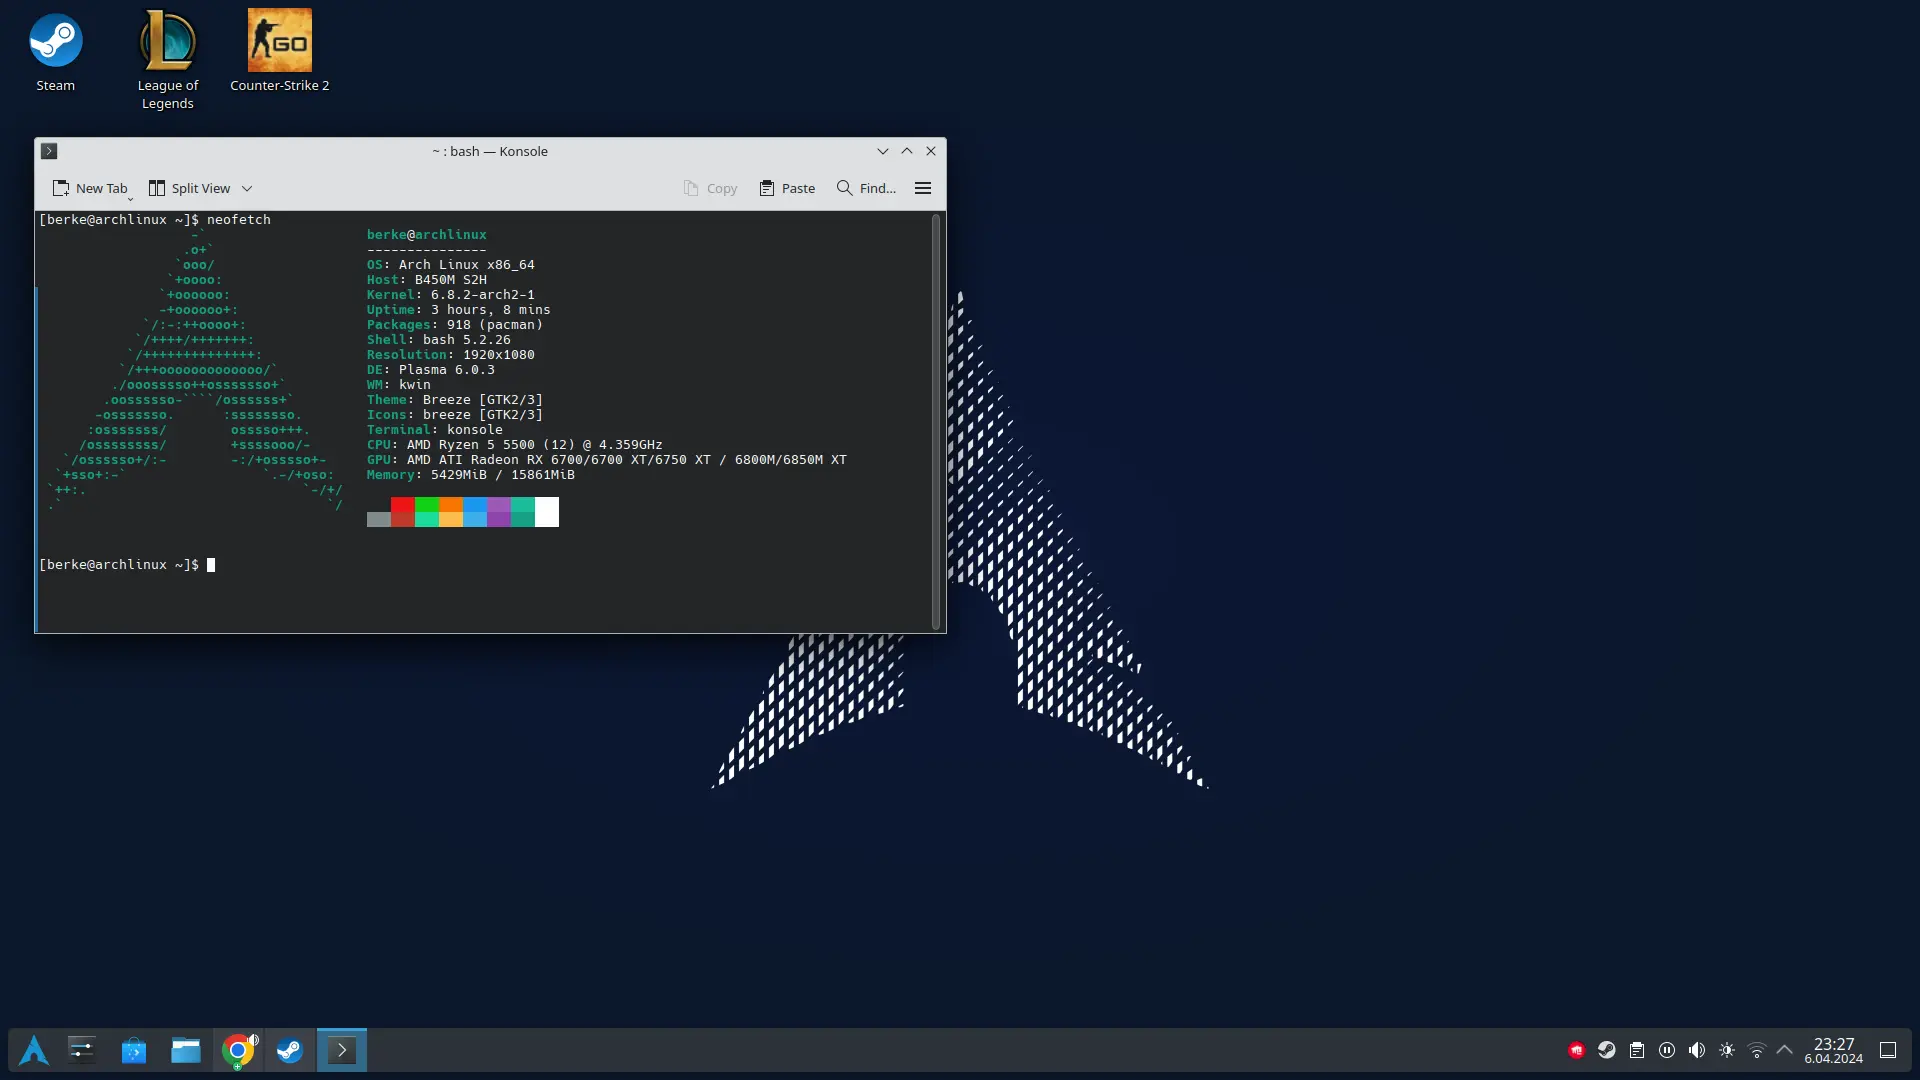The width and height of the screenshot is (1920, 1080).
Task: Open a New Tab in Konsole
Action: click(89, 188)
